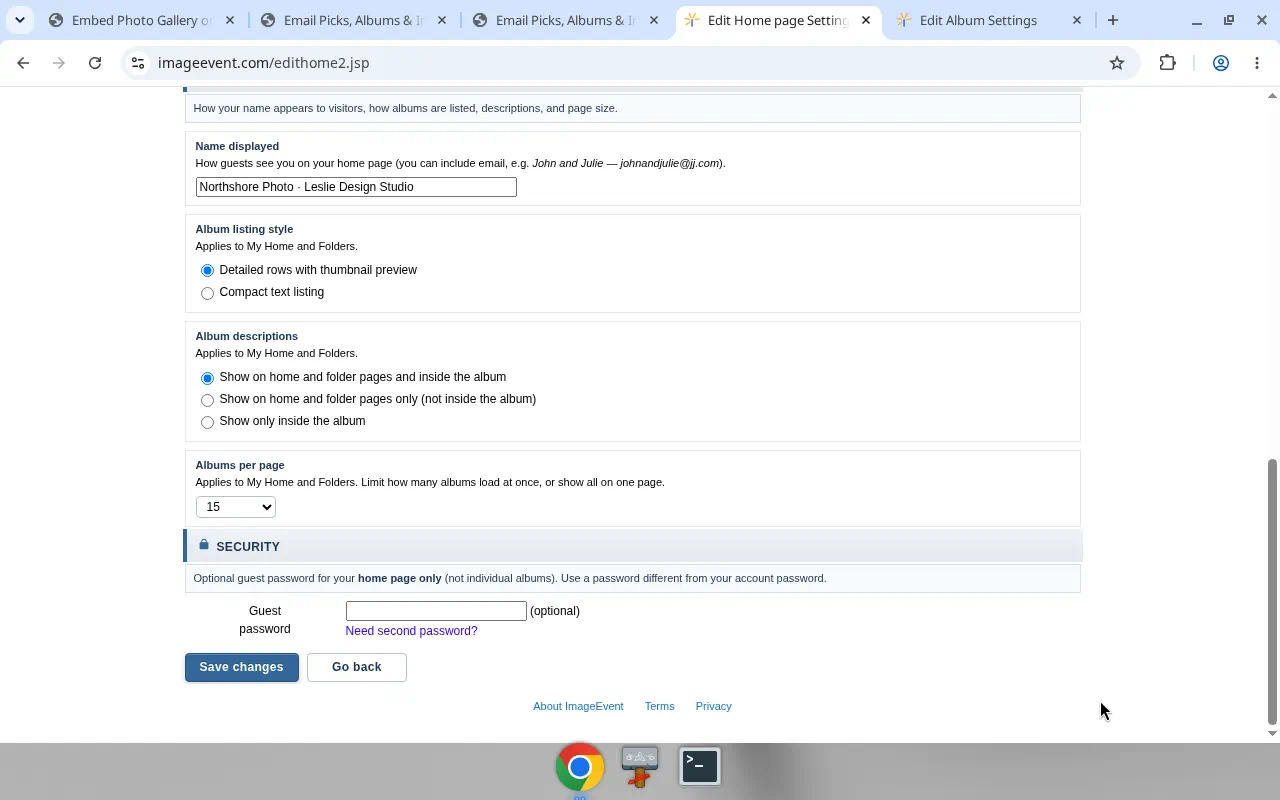
Task: Open Need second password? link
Action: click(411, 631)
